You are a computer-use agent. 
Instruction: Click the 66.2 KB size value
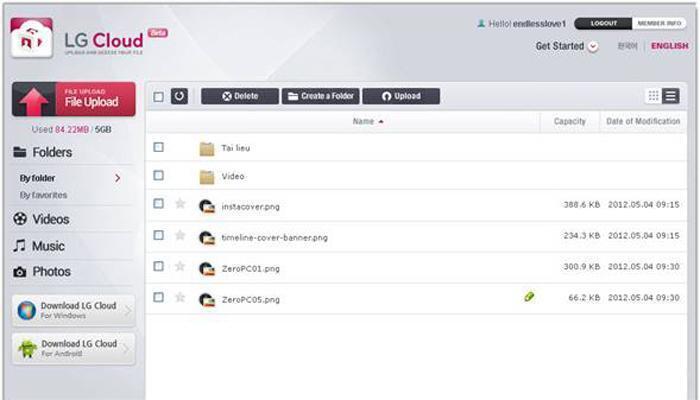click(584, 297)
